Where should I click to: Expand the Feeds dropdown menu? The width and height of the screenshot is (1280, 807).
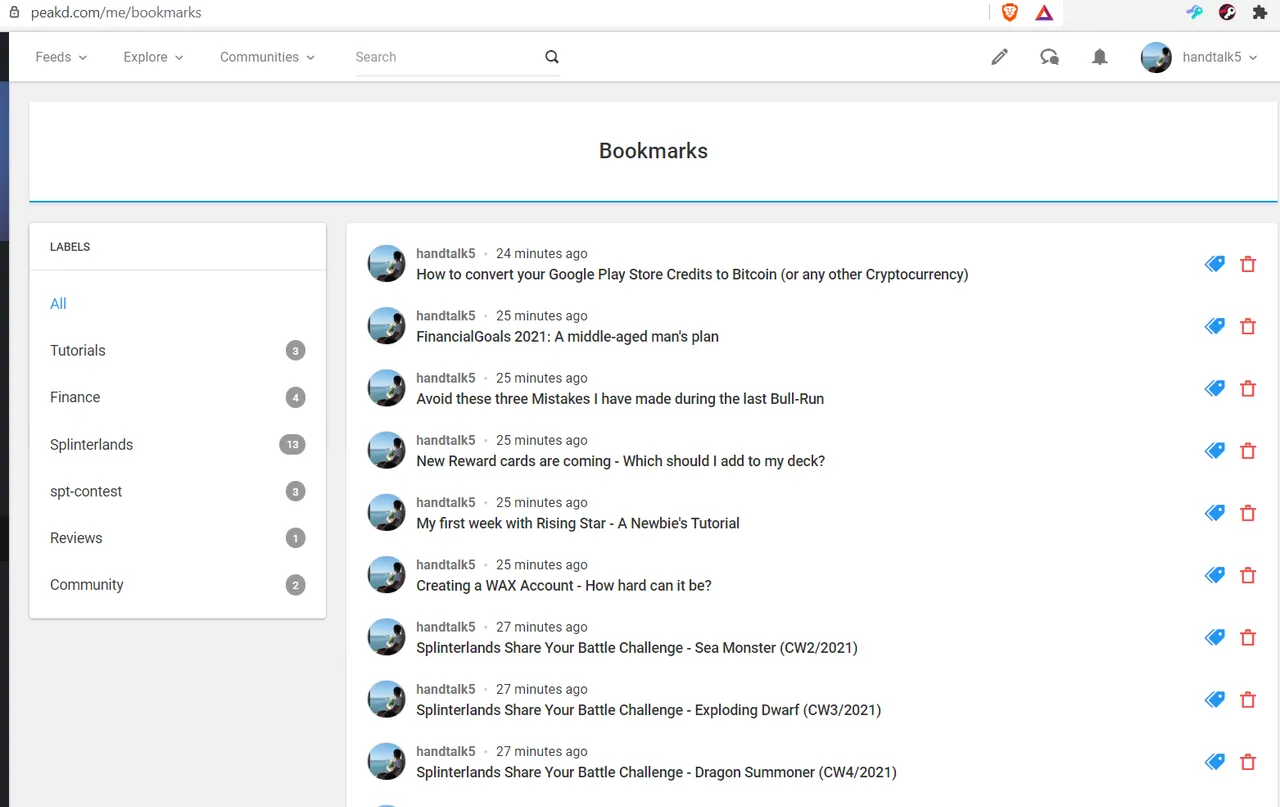tap(61, 57)
